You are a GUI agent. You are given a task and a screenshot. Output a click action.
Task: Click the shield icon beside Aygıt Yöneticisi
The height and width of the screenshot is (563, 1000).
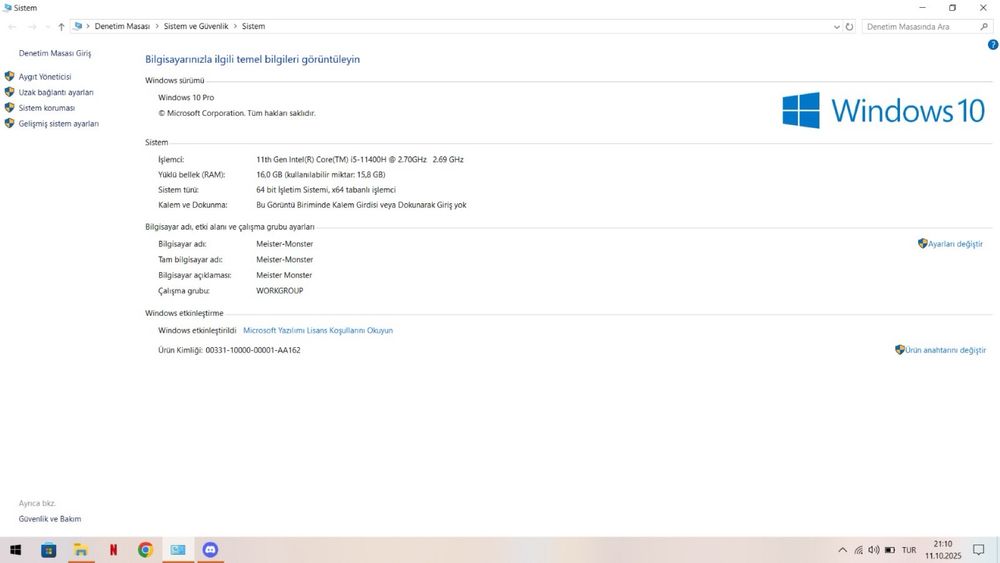click(x=9, y=76)
